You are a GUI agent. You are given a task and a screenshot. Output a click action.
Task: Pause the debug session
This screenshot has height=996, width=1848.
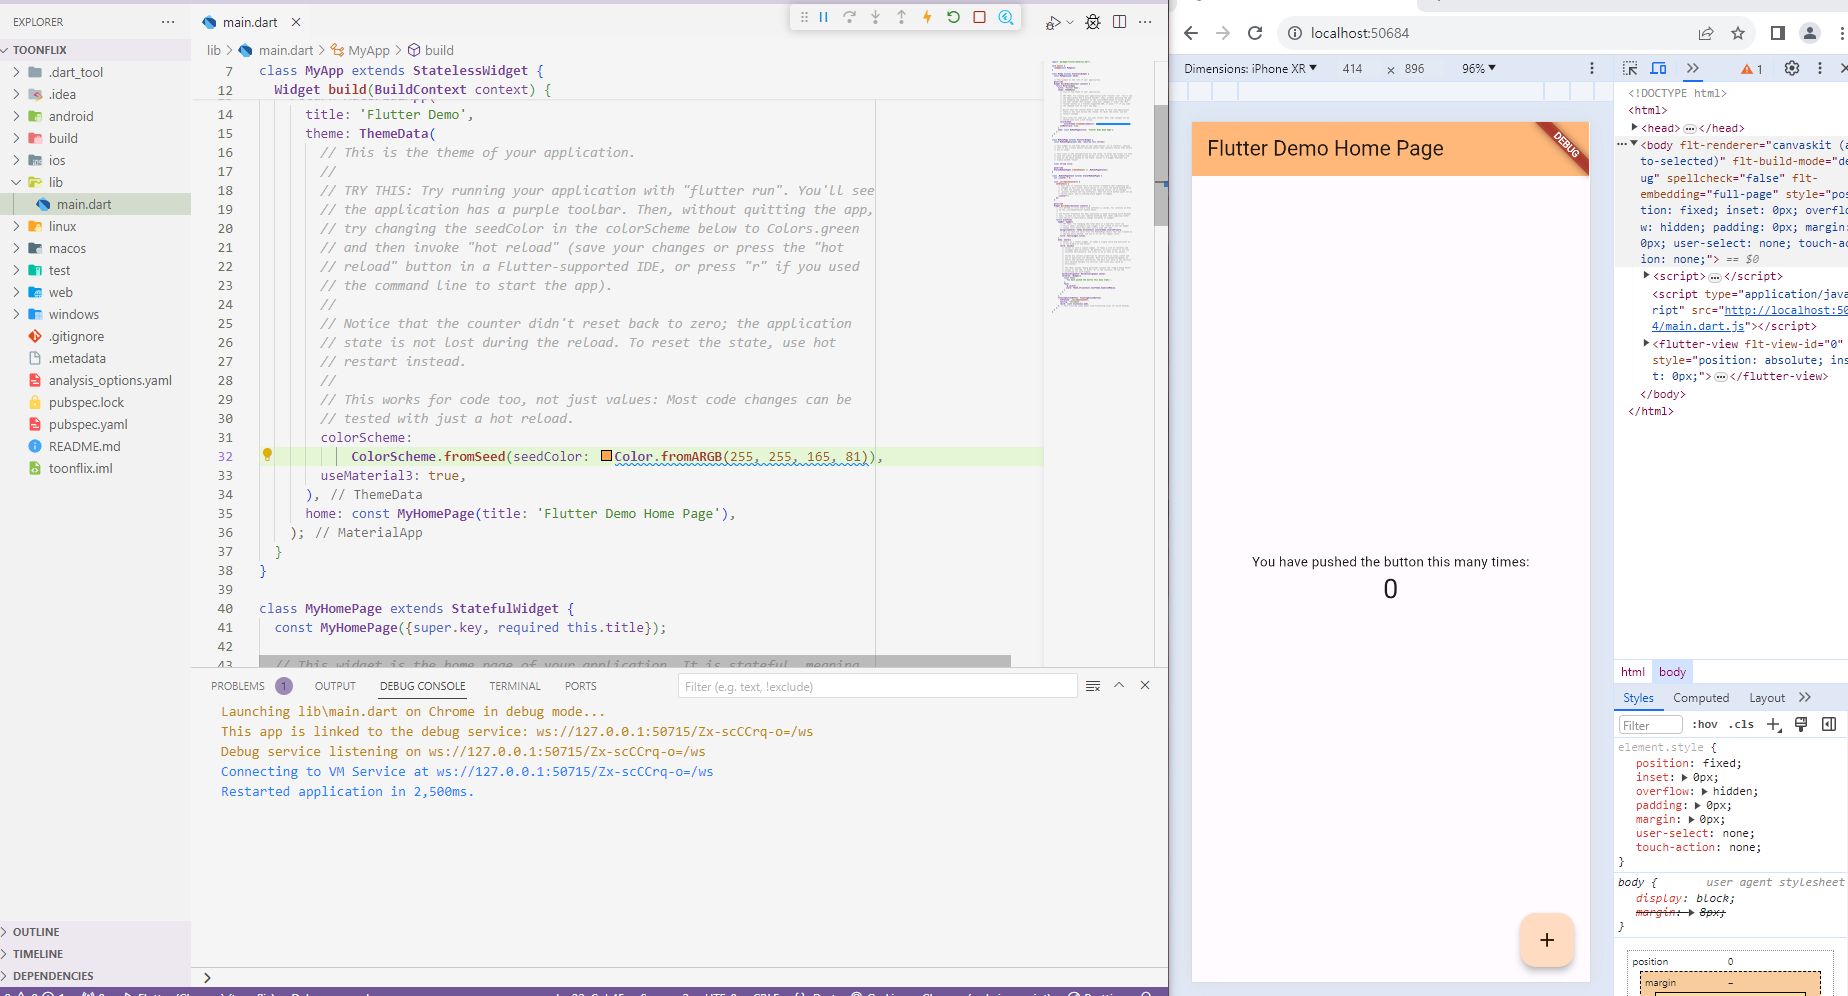[x=824, y=17]
